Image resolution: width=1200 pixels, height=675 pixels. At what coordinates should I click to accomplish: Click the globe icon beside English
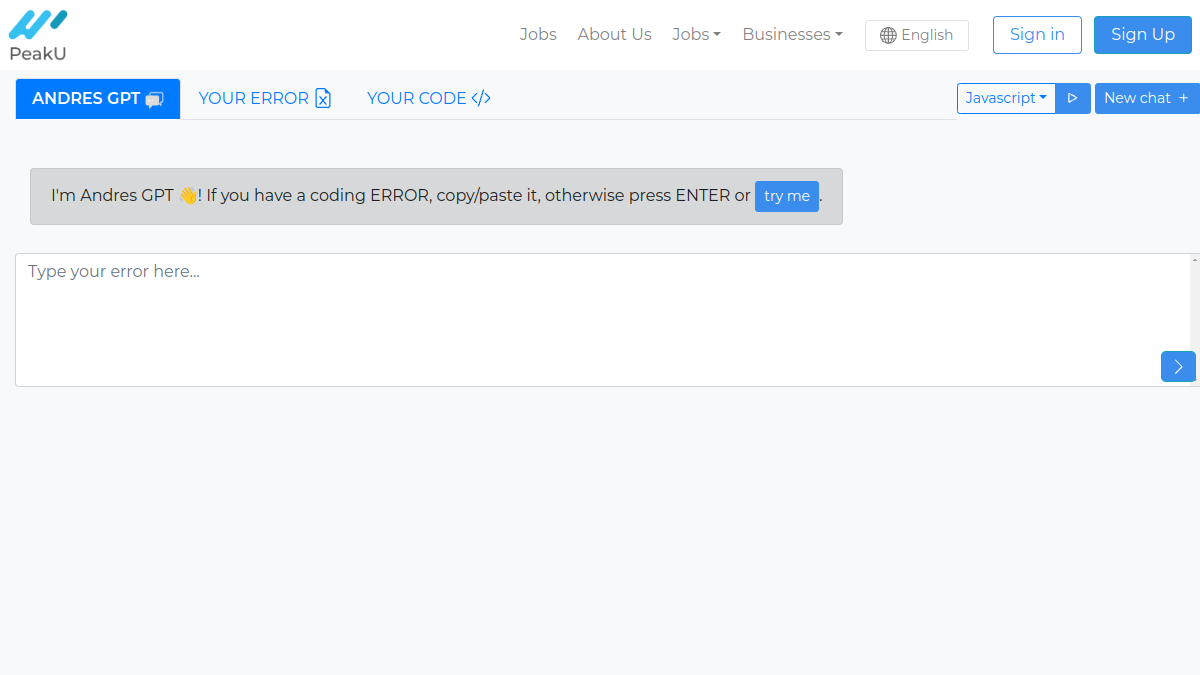pyautogui.click(x=888, y=35)
